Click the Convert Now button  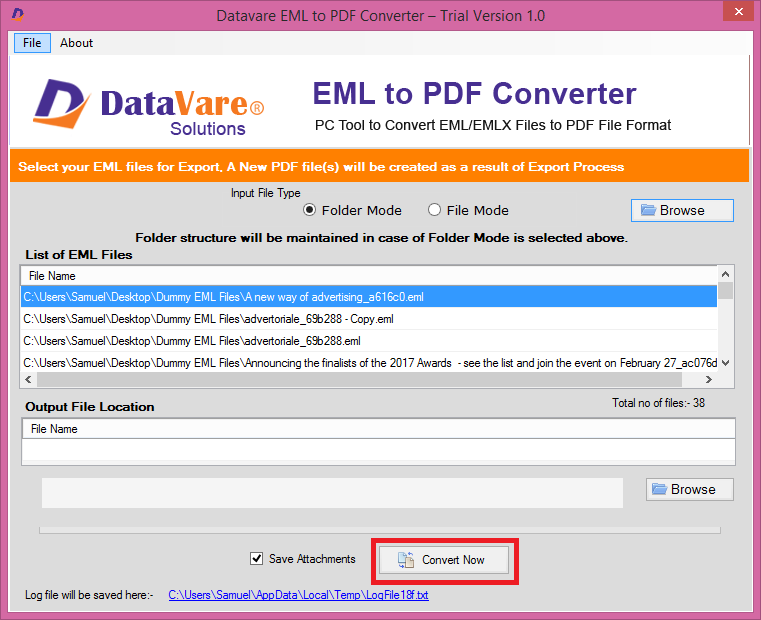coord(444,560)
